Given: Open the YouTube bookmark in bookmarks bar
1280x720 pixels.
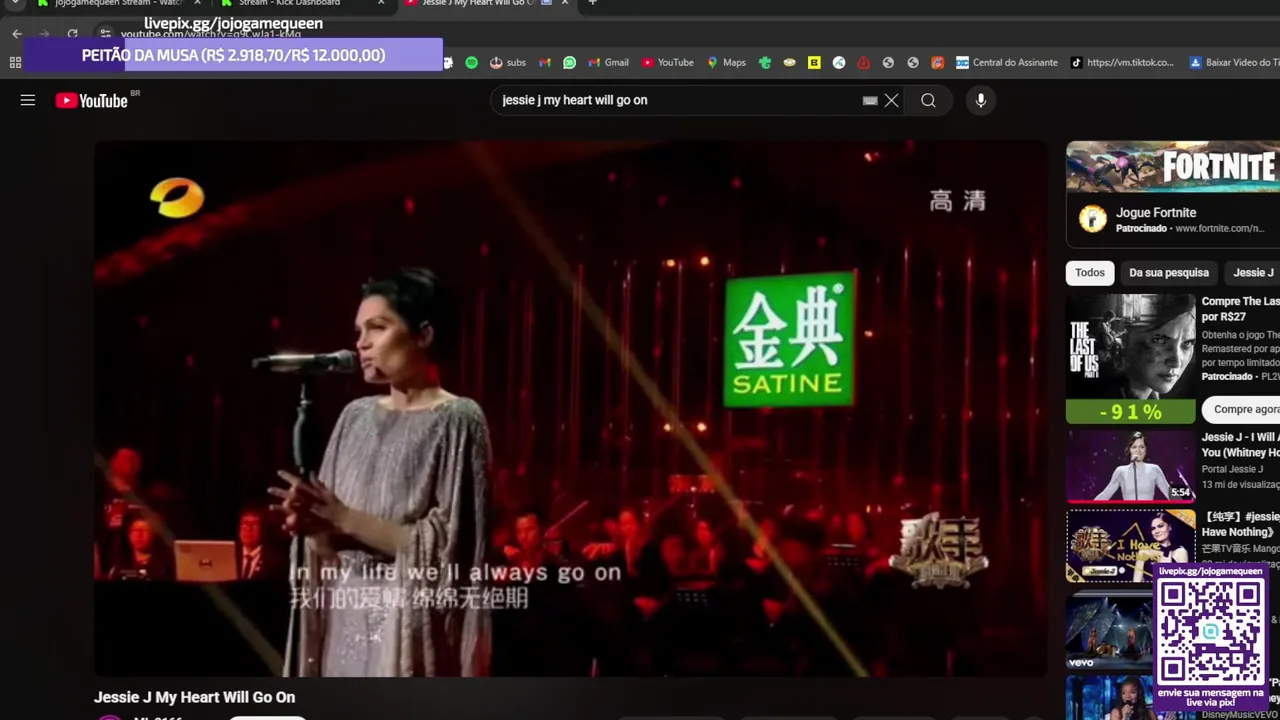Looking at the screenshot, I should pos(667,62).
